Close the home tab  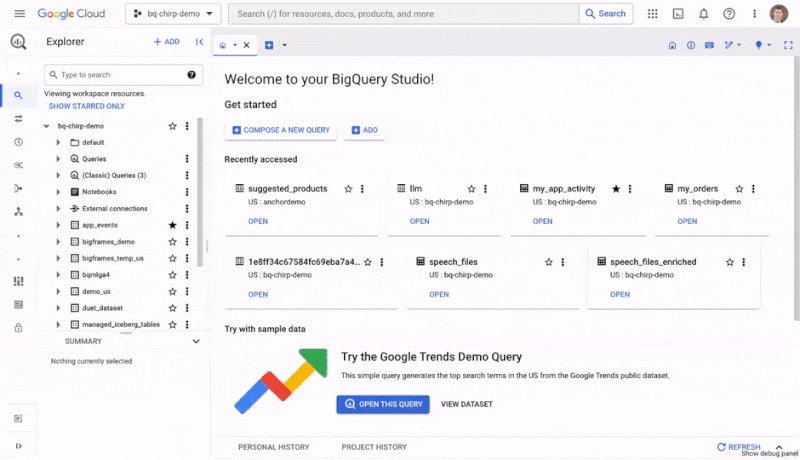246,45
